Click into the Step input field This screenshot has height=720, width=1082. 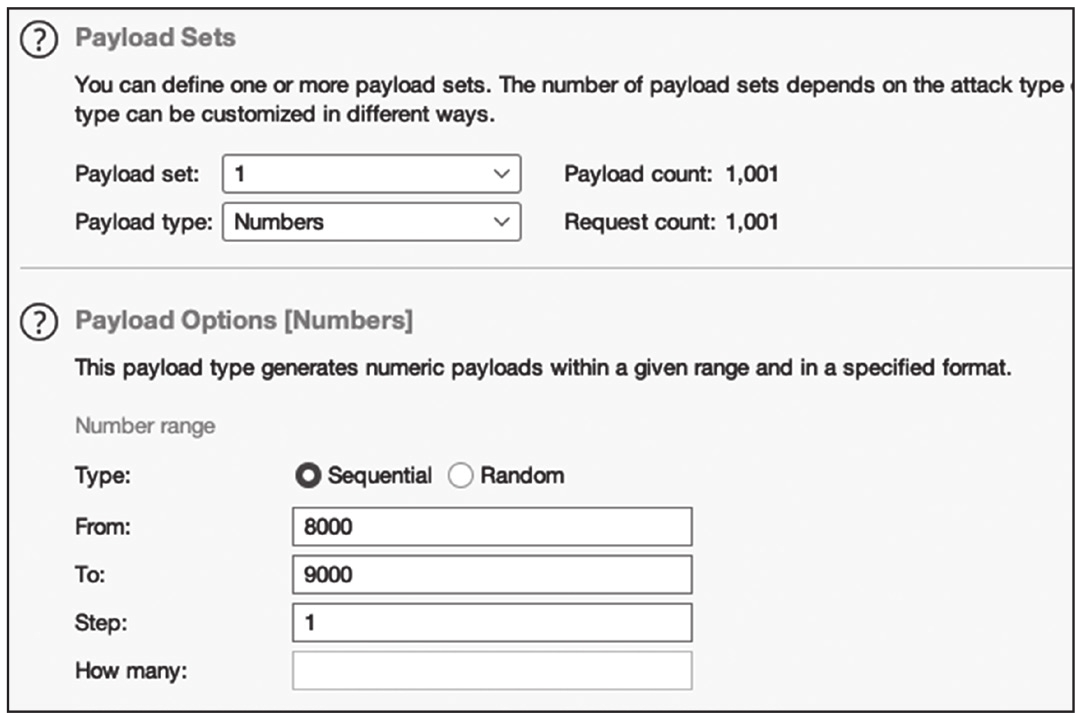click(x=491, y=622)
